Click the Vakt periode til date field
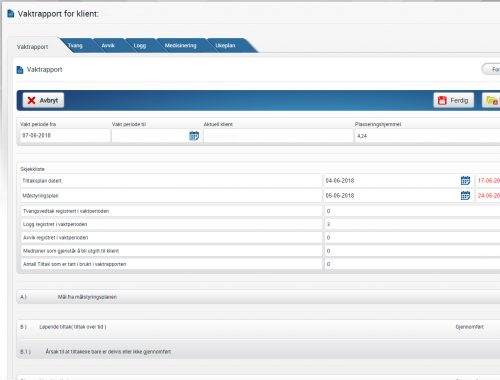The image size is (500, 380). pos(150,136)
